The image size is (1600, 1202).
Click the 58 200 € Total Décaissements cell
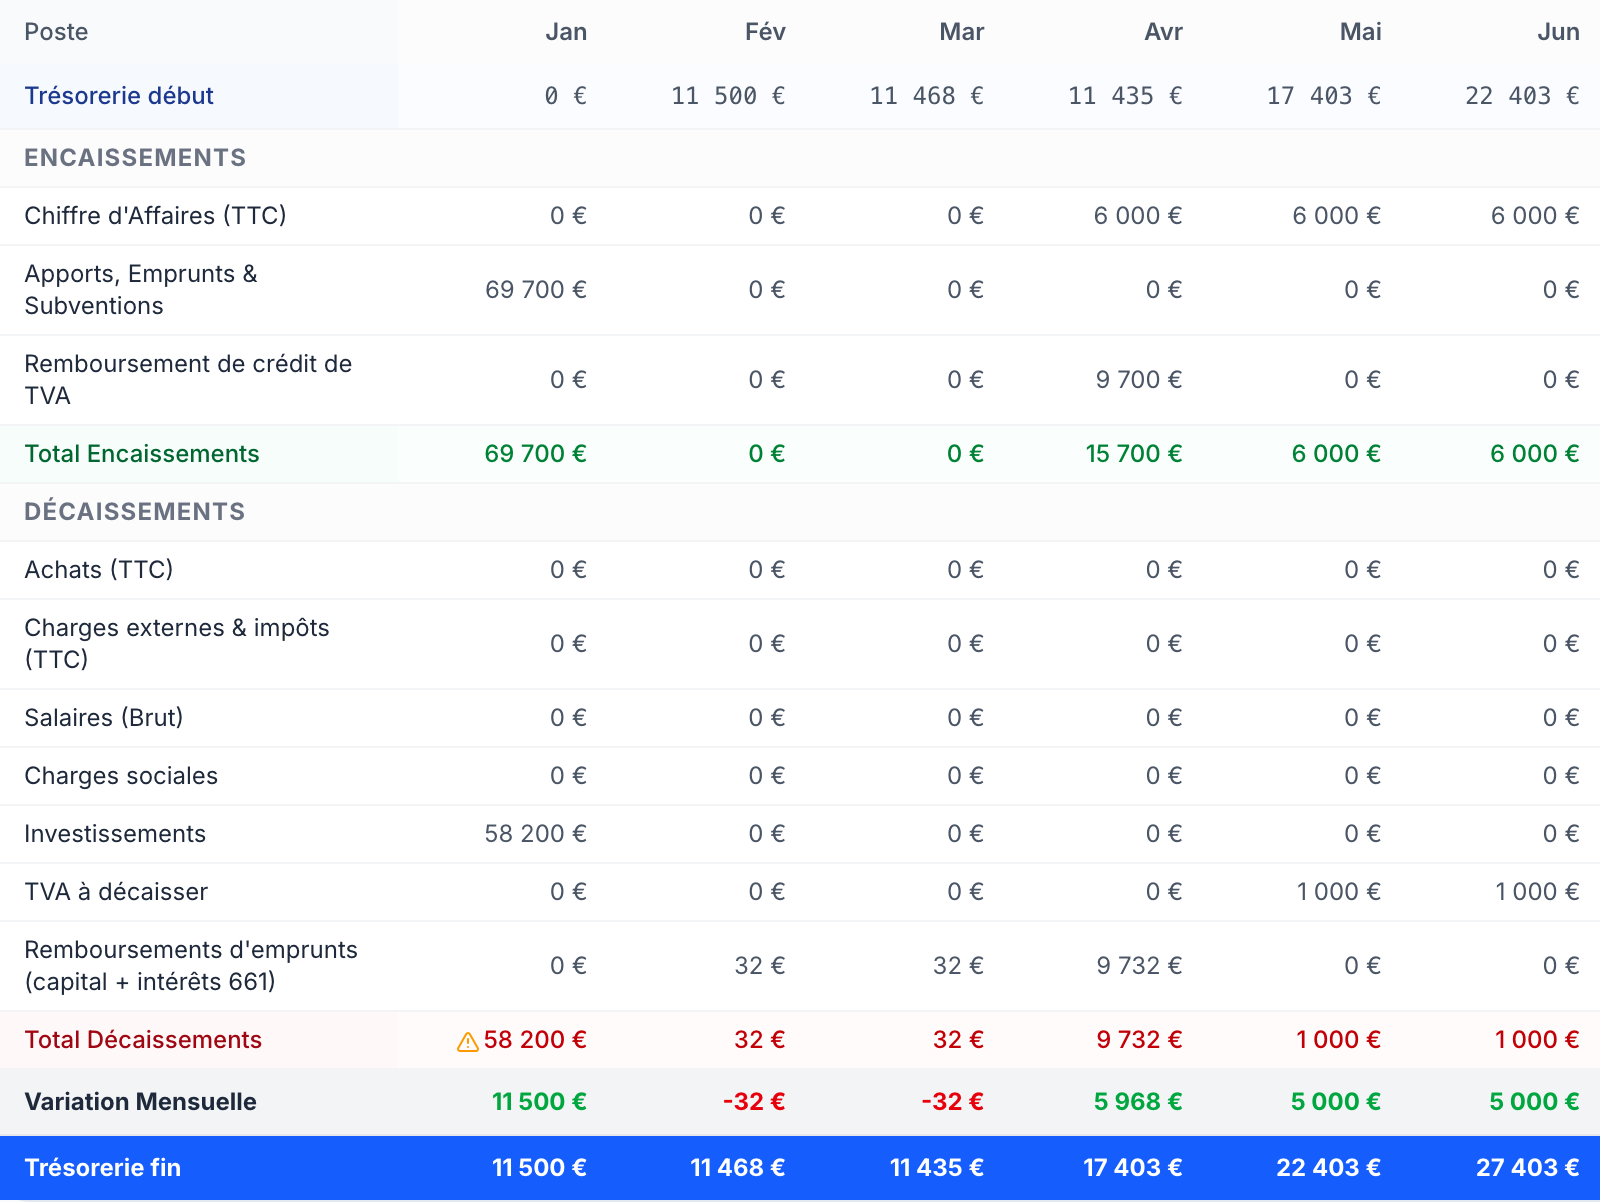click(x=535, y=1040)
